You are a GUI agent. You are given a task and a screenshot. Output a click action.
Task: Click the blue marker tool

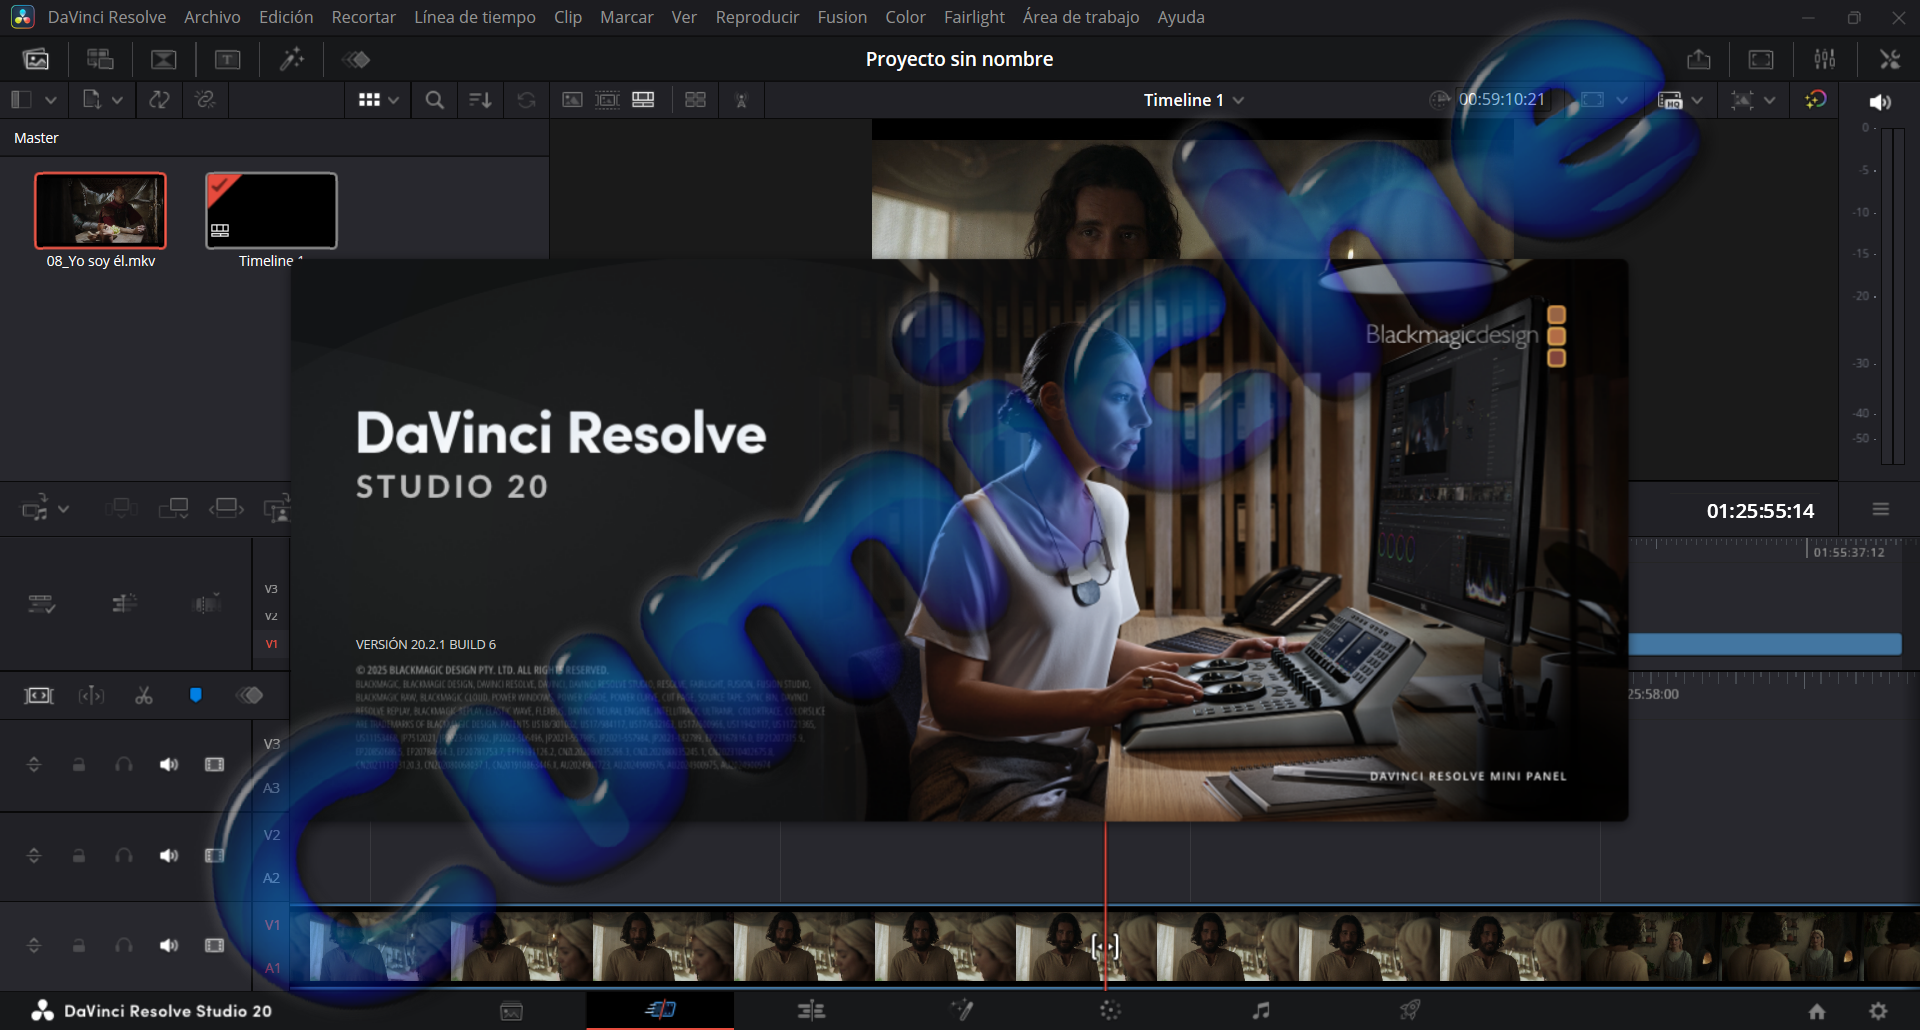(196, 695)
